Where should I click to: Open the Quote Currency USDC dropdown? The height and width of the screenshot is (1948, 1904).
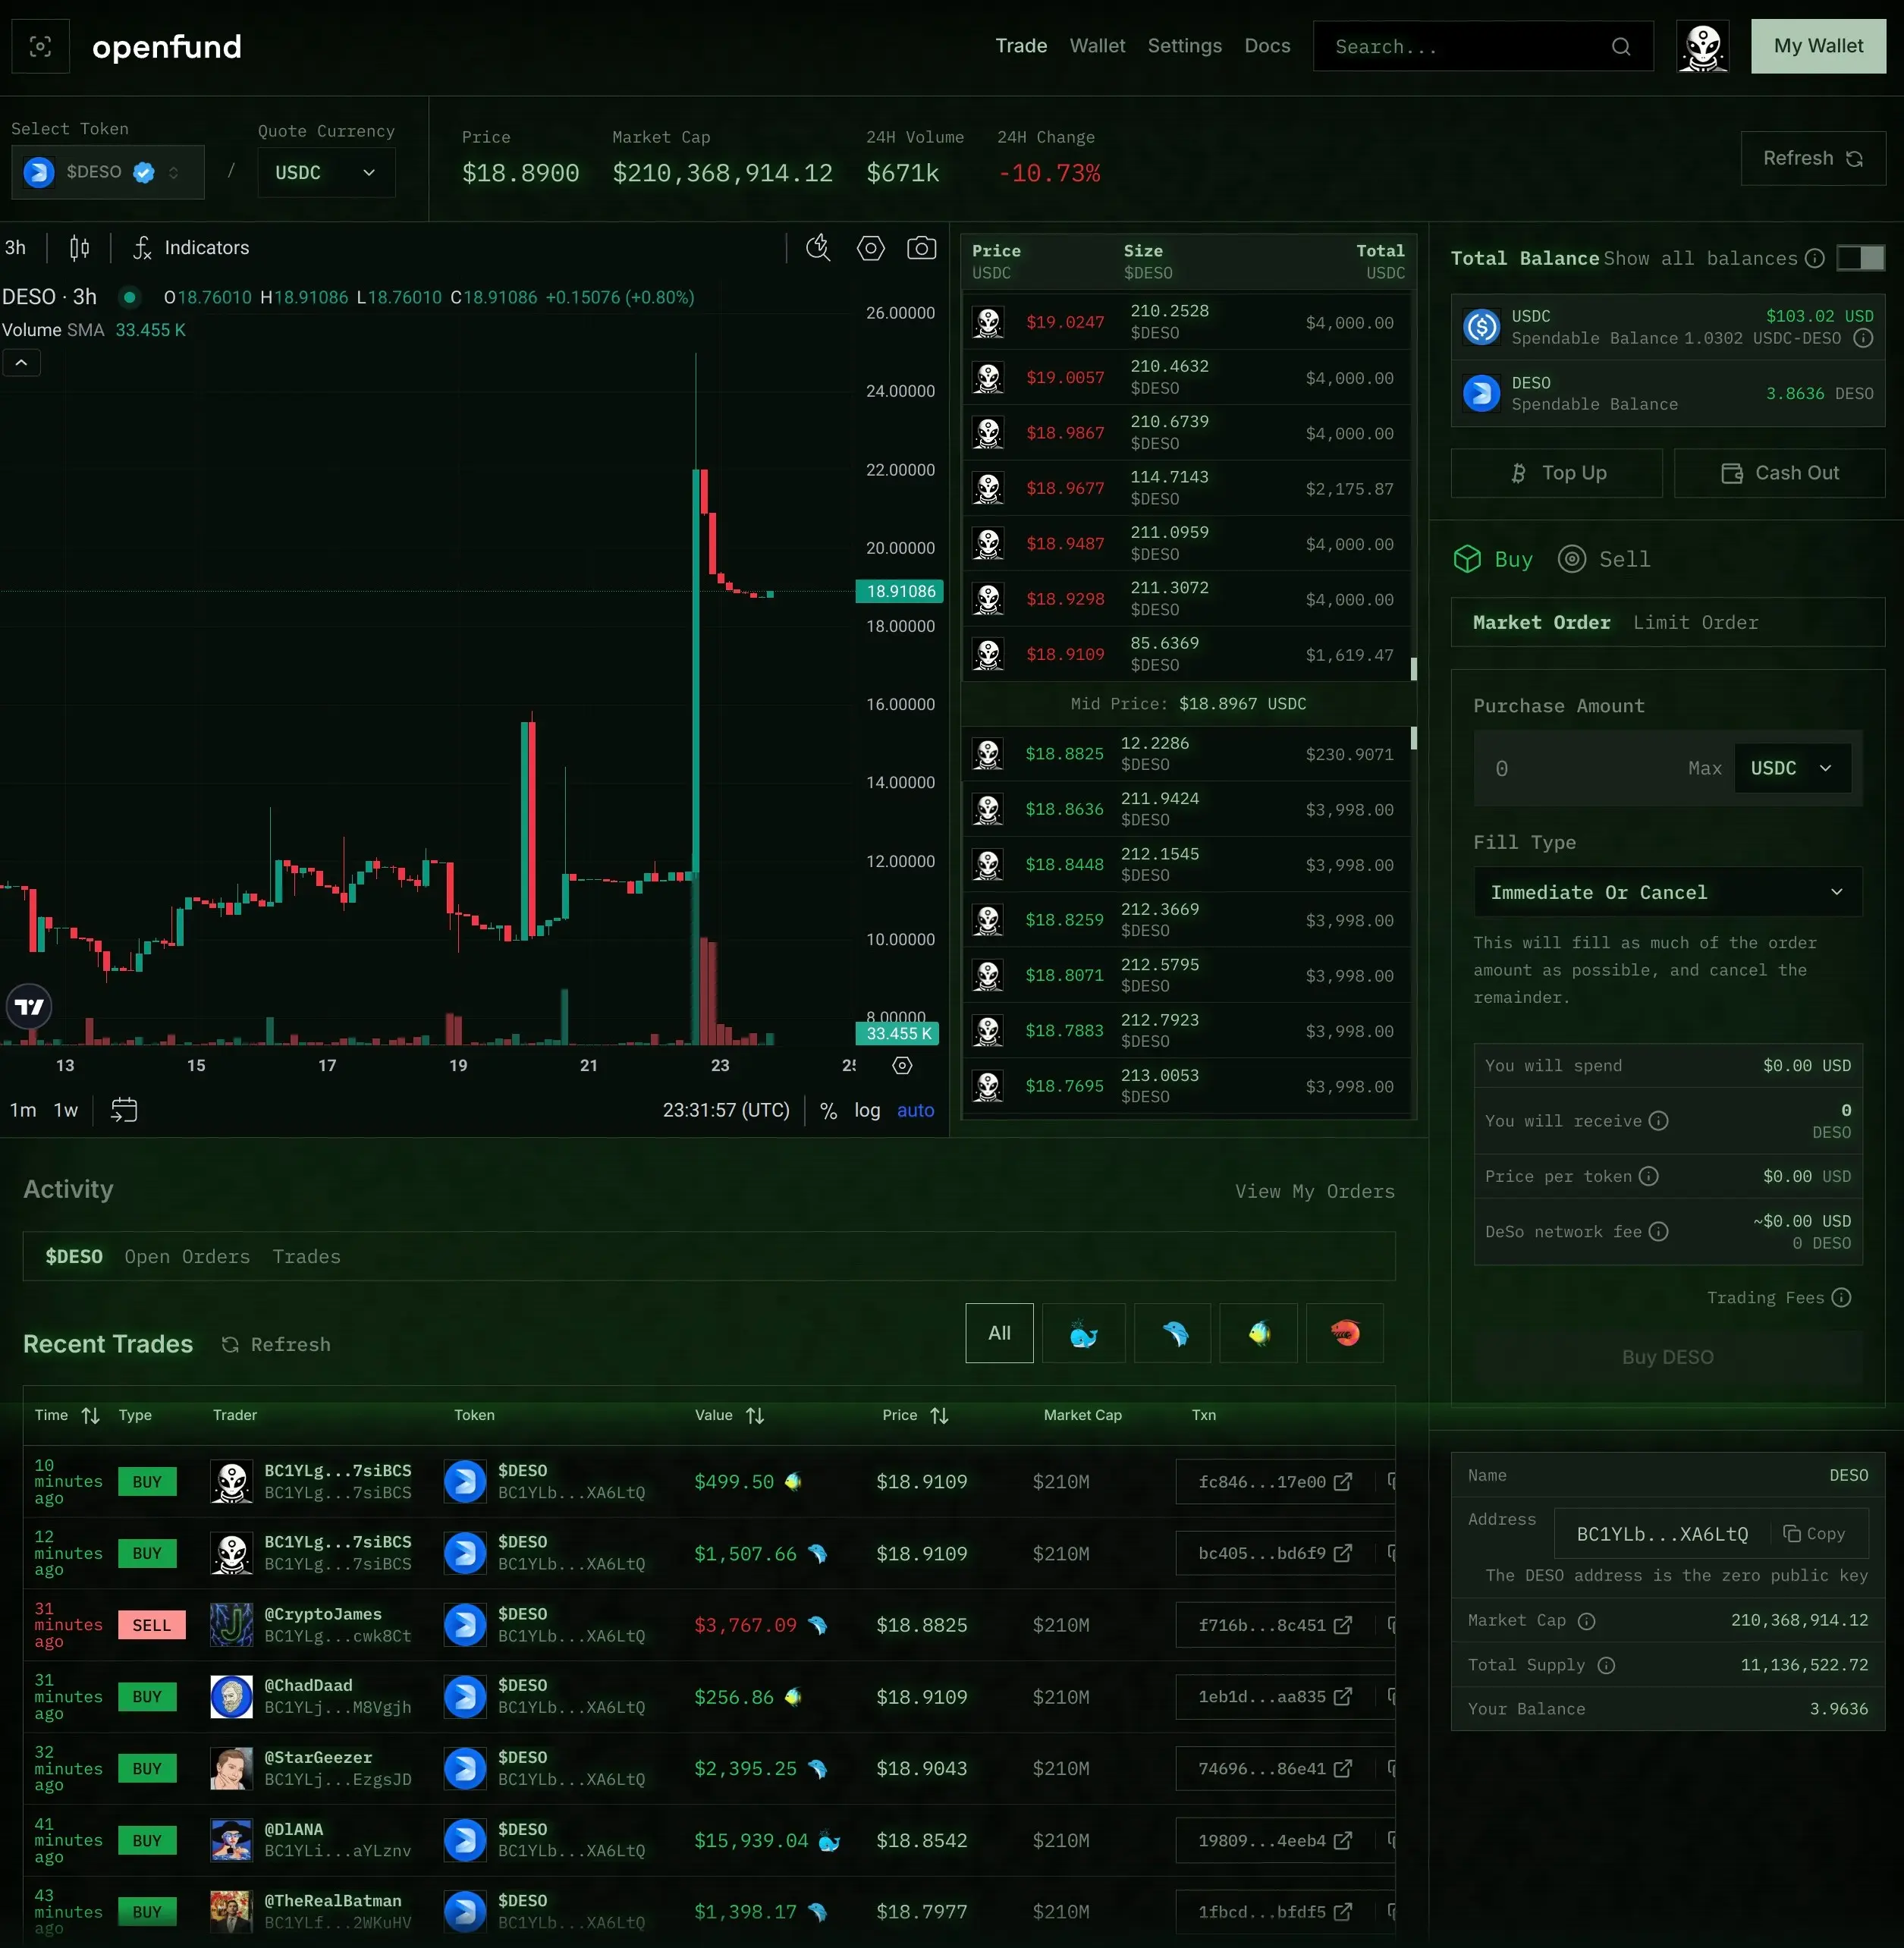click(326, 172)
